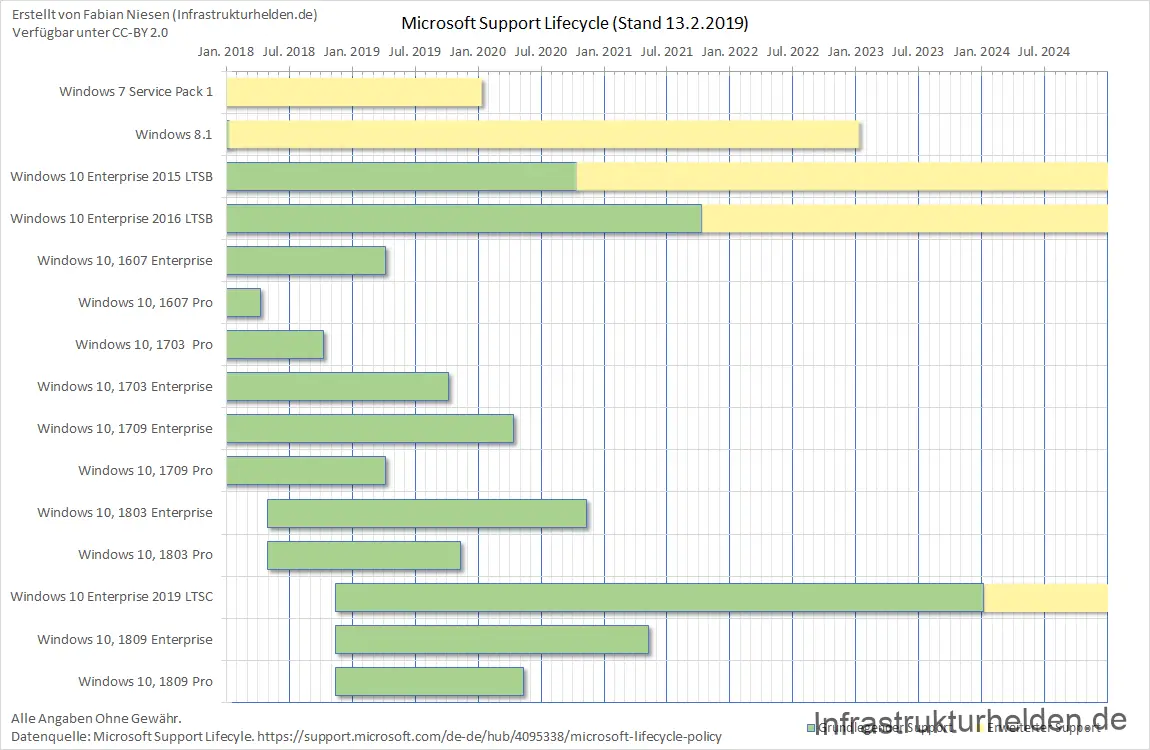Click the Windows 10, 1809 Enterprise bar

(492, 640)
